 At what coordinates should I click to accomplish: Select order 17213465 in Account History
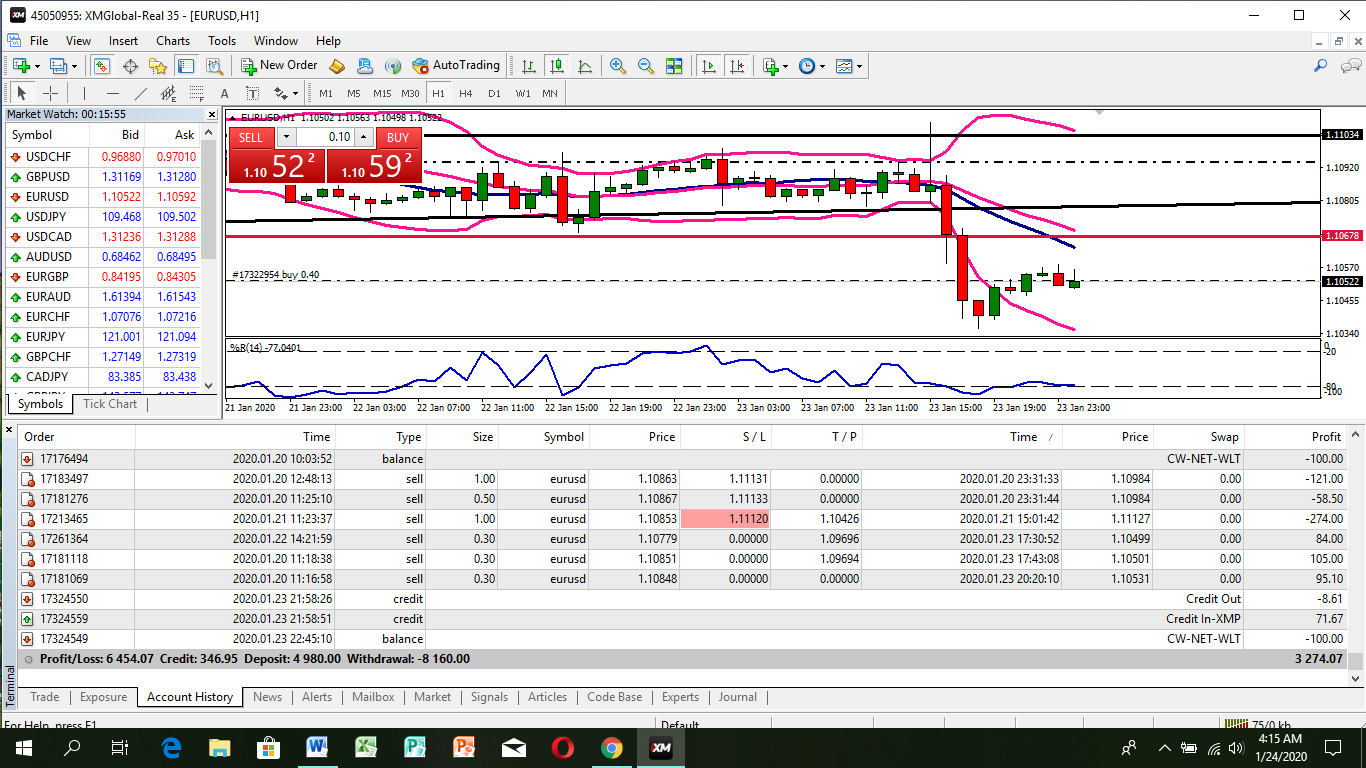(x=683, y=519)
